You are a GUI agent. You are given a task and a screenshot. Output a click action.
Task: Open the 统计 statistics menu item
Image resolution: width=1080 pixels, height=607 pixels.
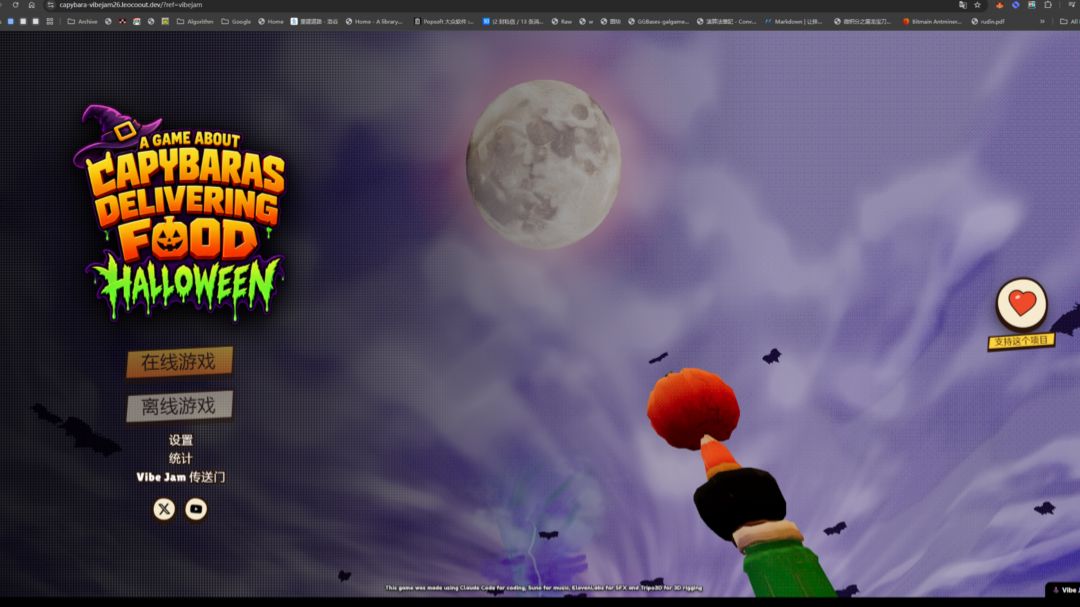[x=180, y=458]
